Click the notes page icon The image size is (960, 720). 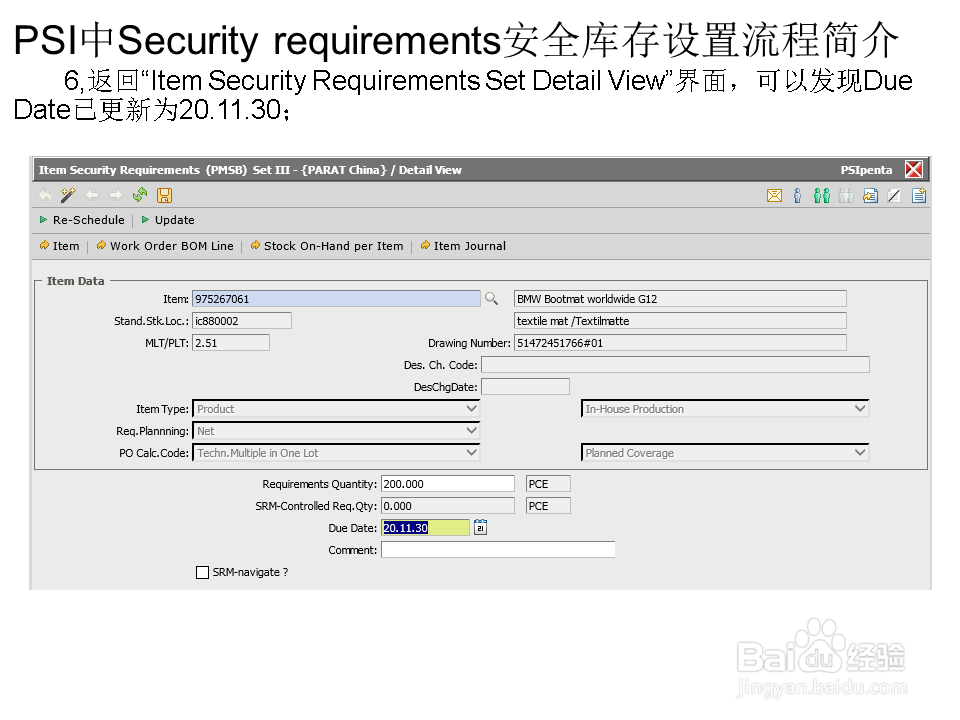918,195
